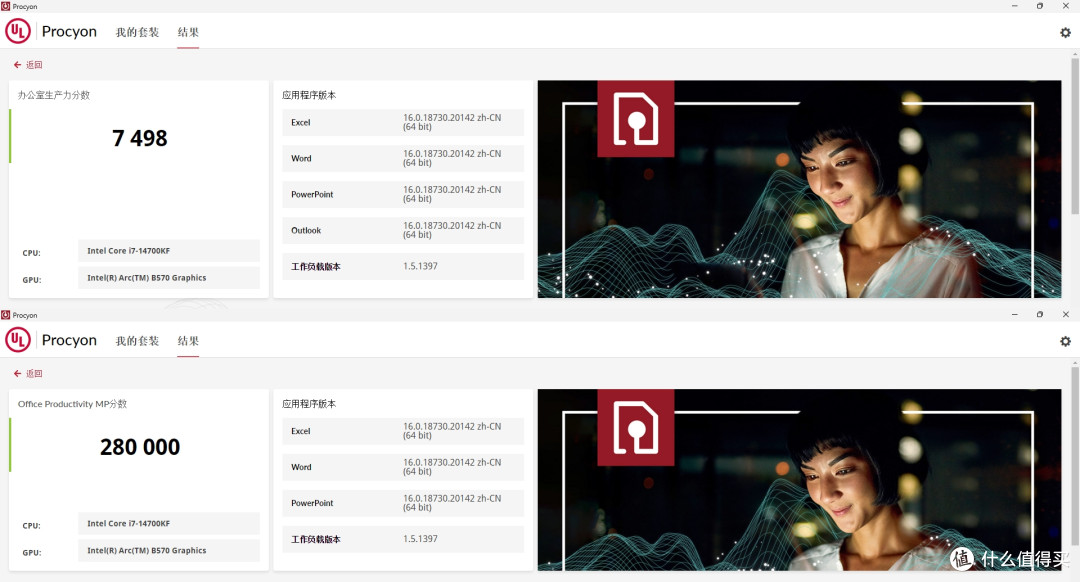Go back using 返回 in bottom window

tap(28, 373)
